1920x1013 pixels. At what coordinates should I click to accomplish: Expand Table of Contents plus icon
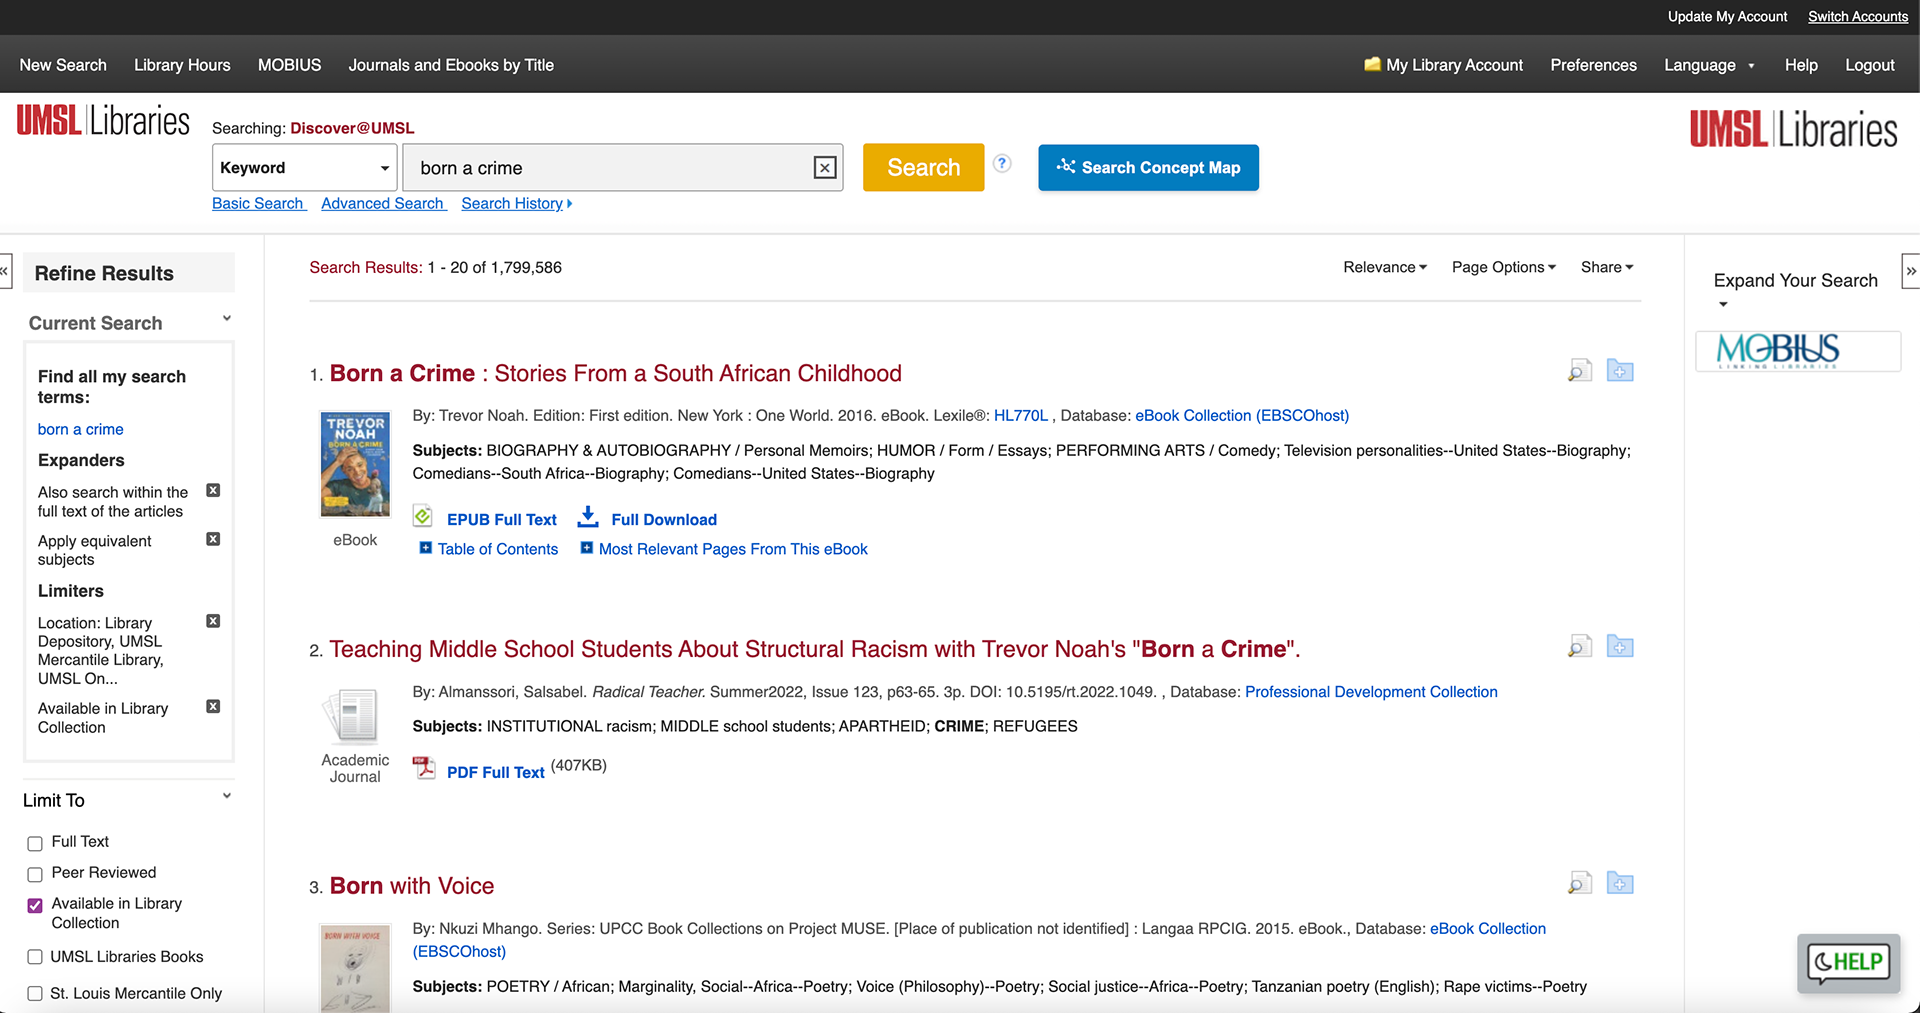[x=425, y=548]
